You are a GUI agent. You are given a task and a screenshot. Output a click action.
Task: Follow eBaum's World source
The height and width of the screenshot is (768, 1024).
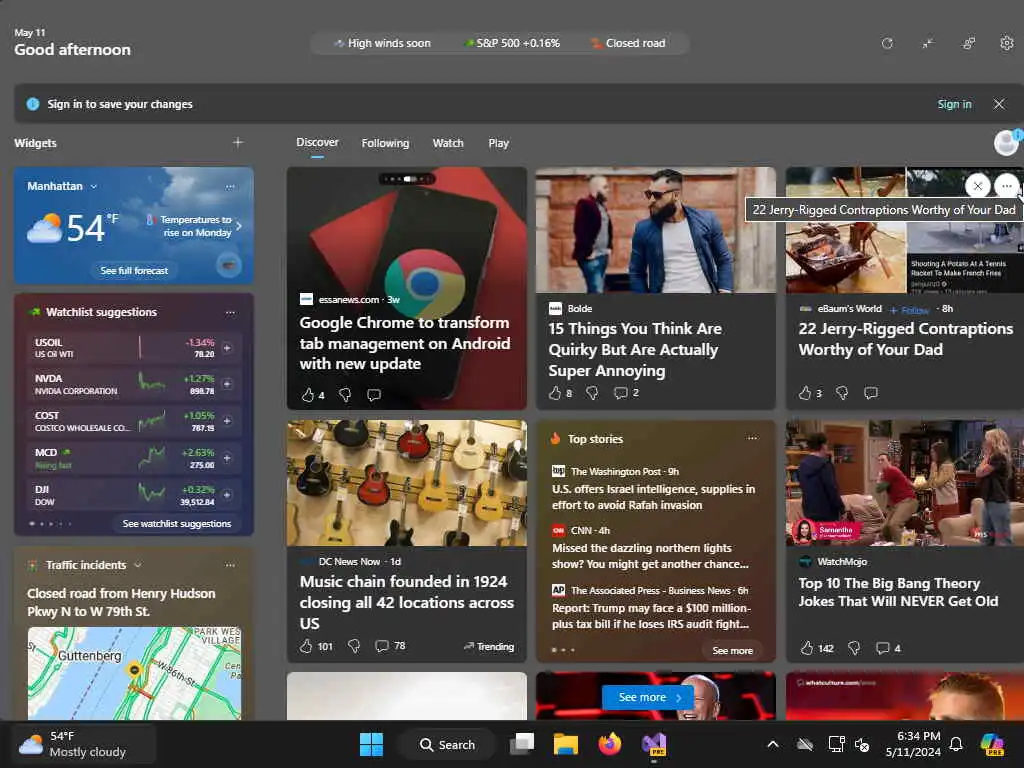tap(910, 310)
